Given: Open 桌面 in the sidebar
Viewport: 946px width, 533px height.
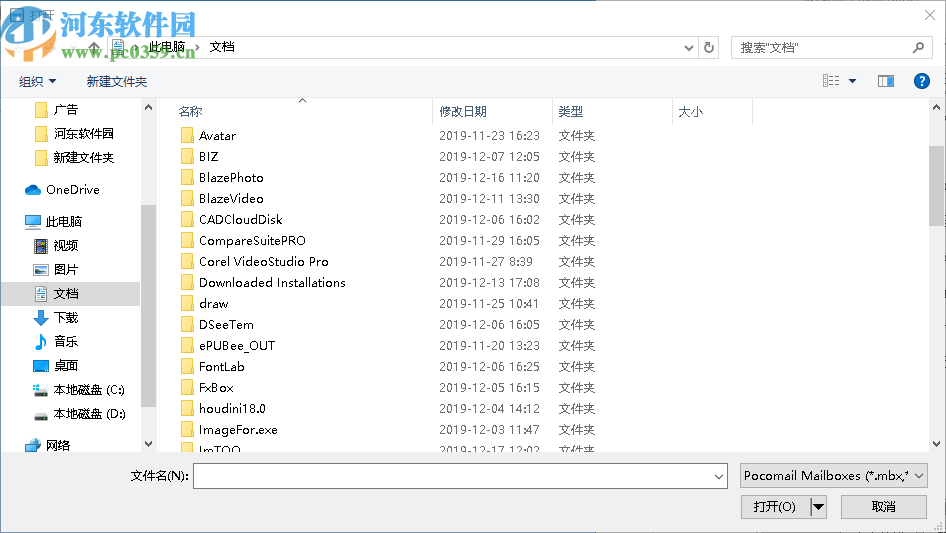Looking at the screenshot, I should click(x=56, y=366).
